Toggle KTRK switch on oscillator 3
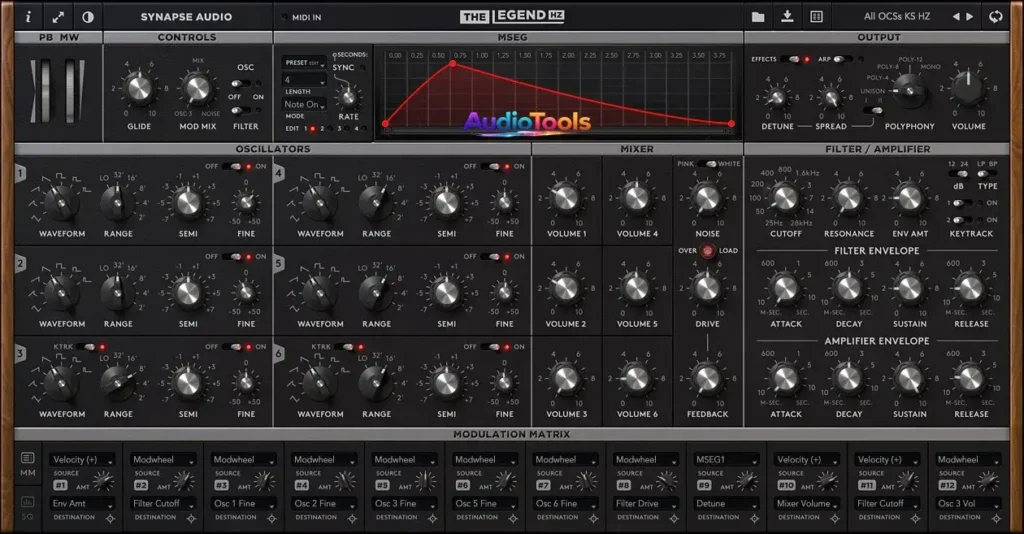1024x534 pixels. 85,347
